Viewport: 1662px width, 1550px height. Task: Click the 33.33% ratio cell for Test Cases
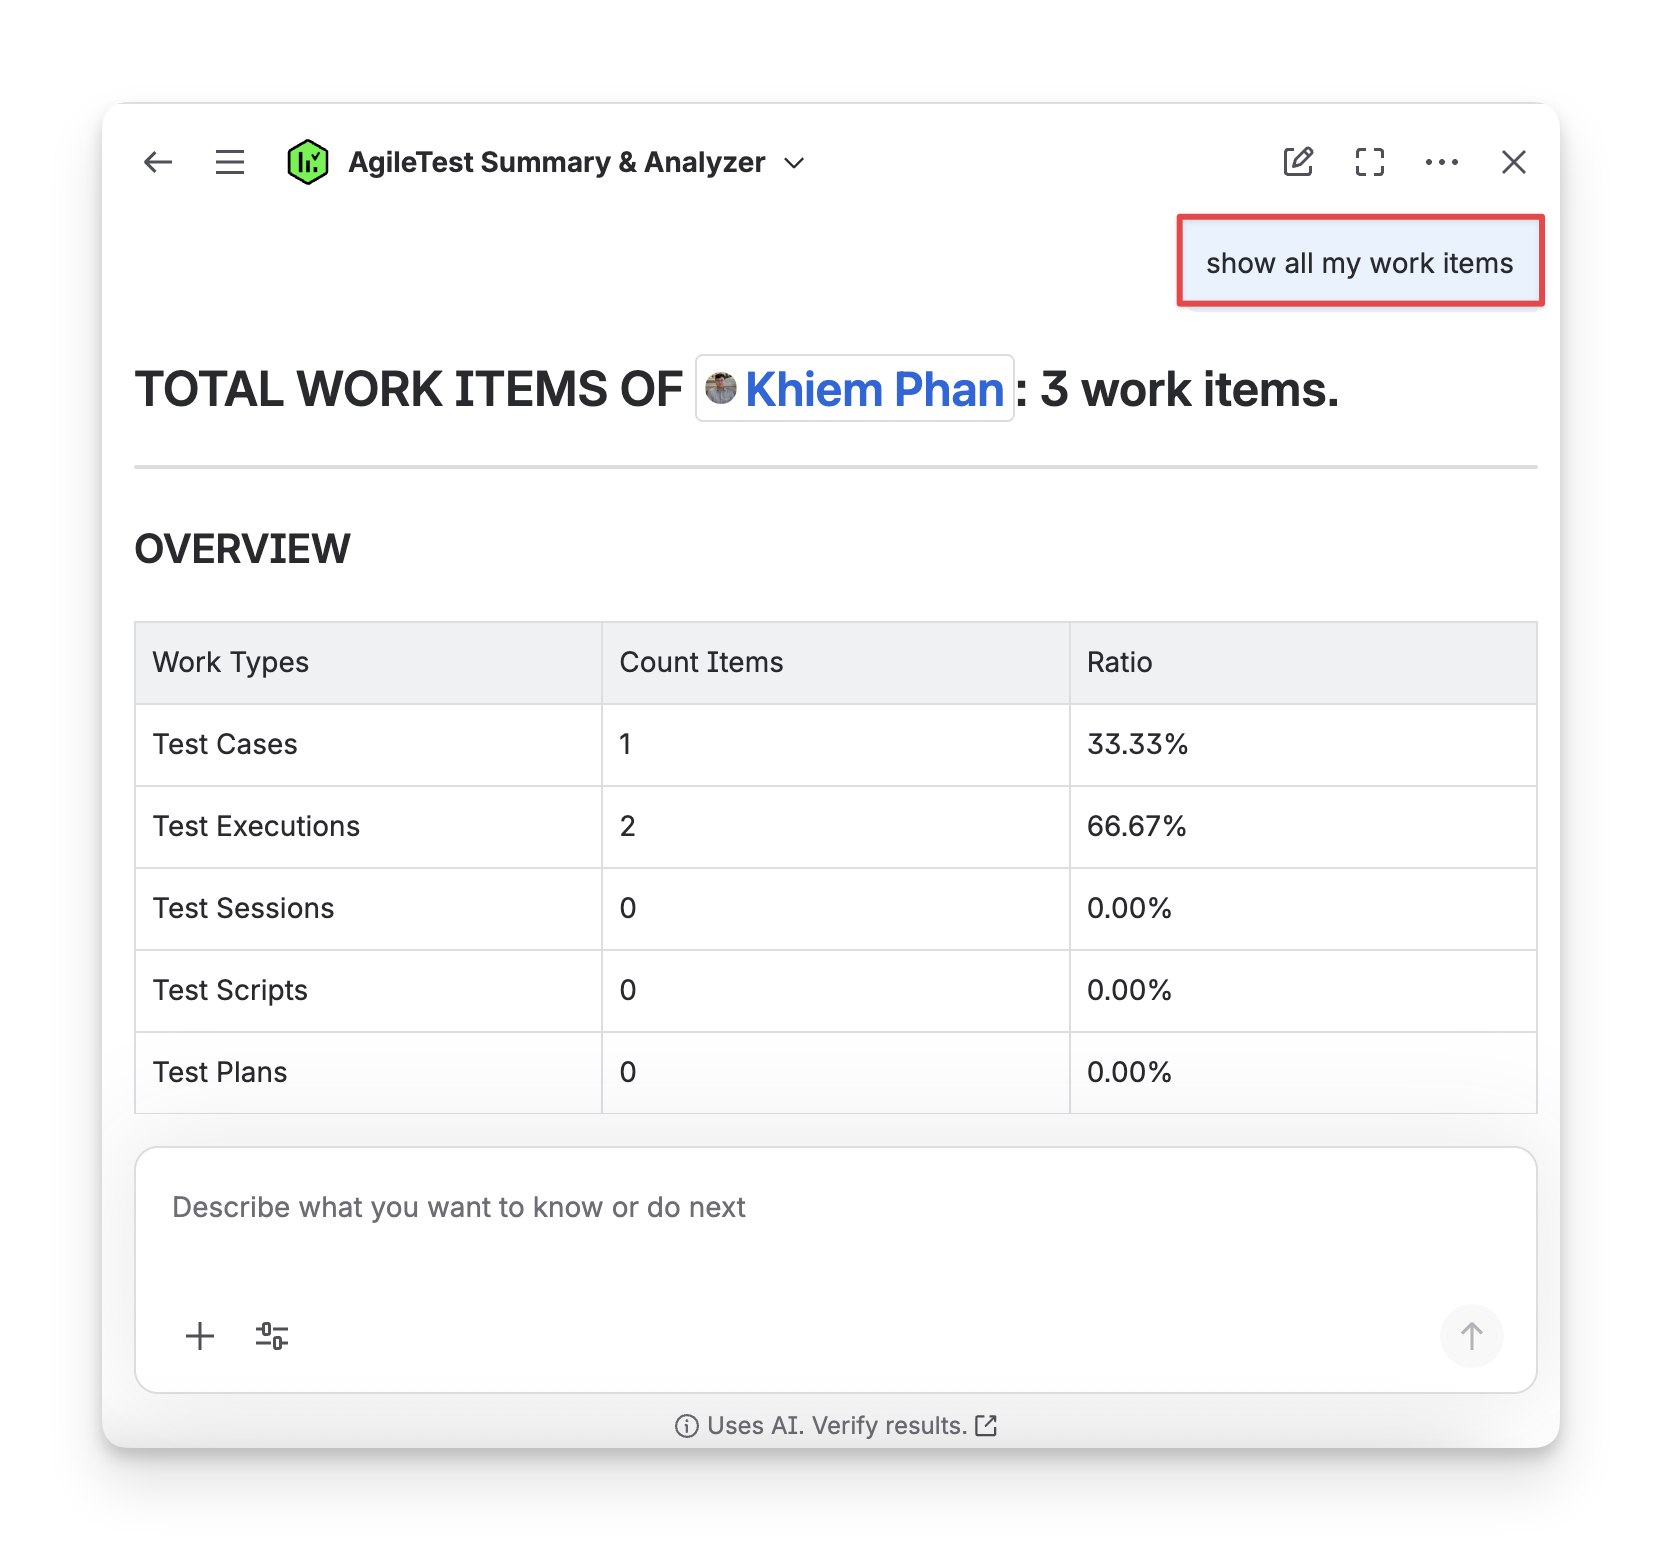click(x=1137, y=744)
